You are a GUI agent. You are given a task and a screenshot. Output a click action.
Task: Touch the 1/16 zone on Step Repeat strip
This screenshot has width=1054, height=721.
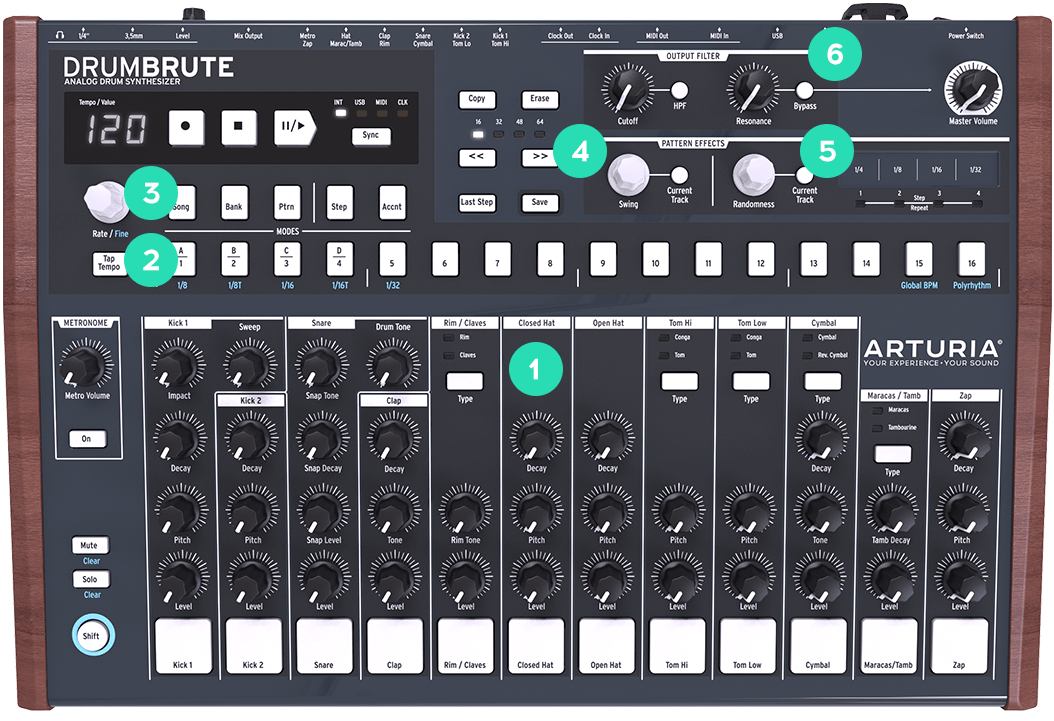pos(936,169)
